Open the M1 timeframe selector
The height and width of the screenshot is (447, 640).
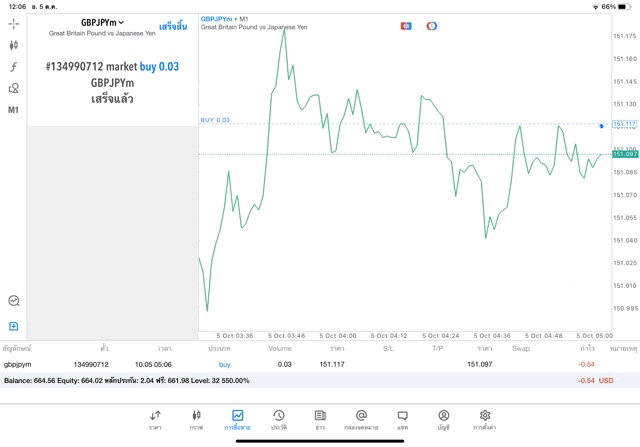[14, 110]
